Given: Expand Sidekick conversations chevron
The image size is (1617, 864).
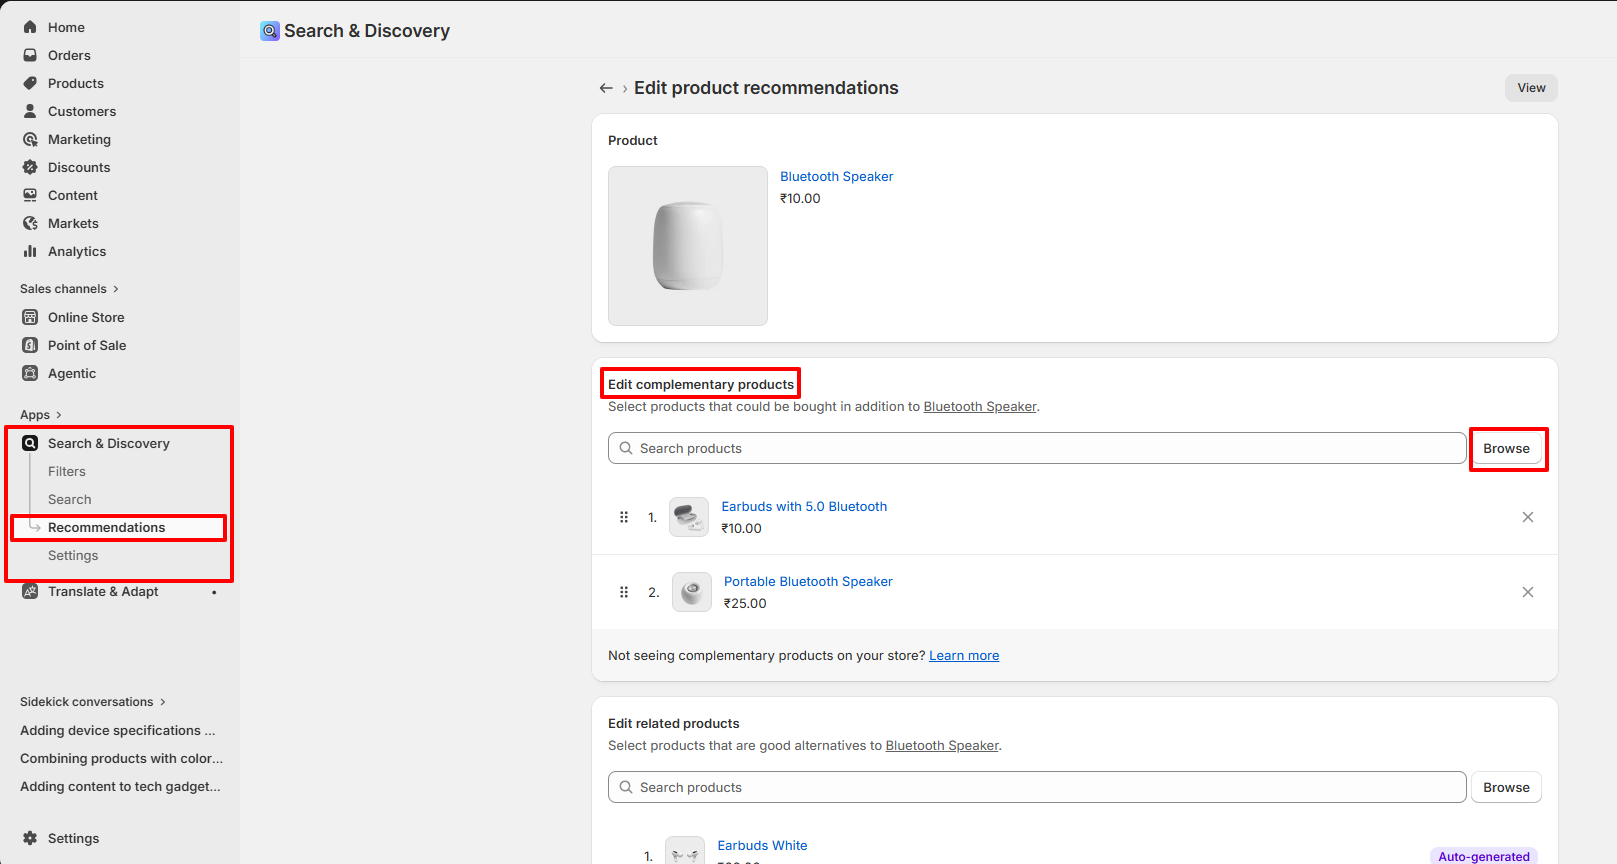Looking at the screenshot, I should pyautogui.click(x=163, y=702).
